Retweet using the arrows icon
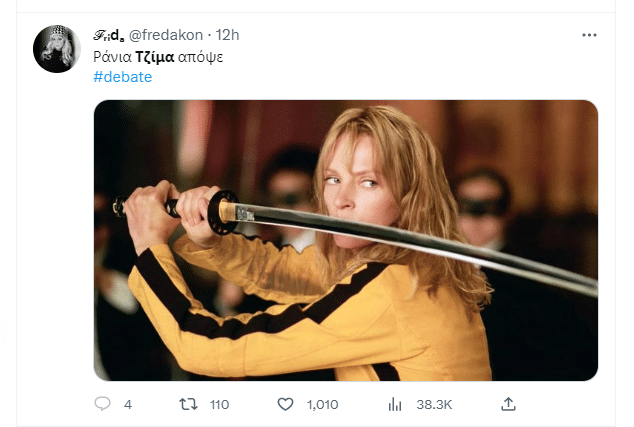 [188, 404]
